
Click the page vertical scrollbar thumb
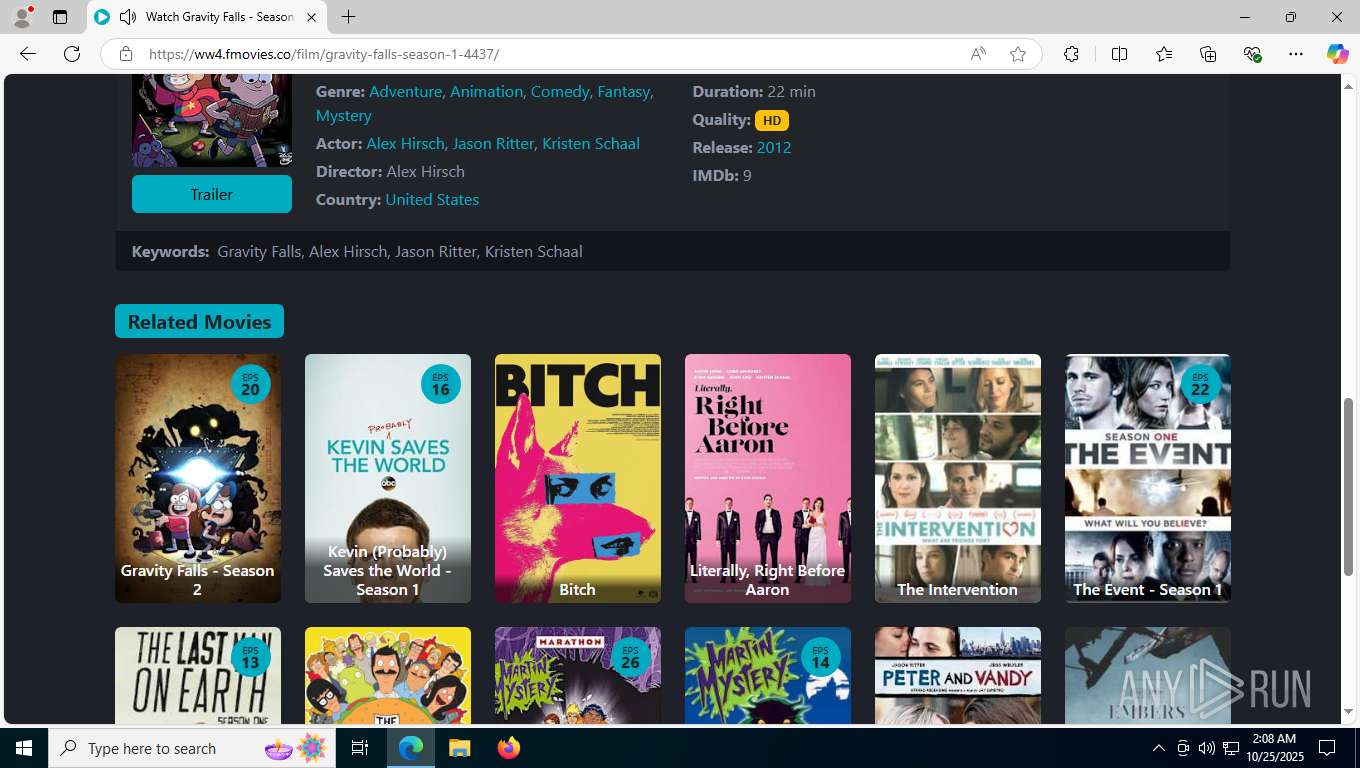click(x=1349, y=485)
